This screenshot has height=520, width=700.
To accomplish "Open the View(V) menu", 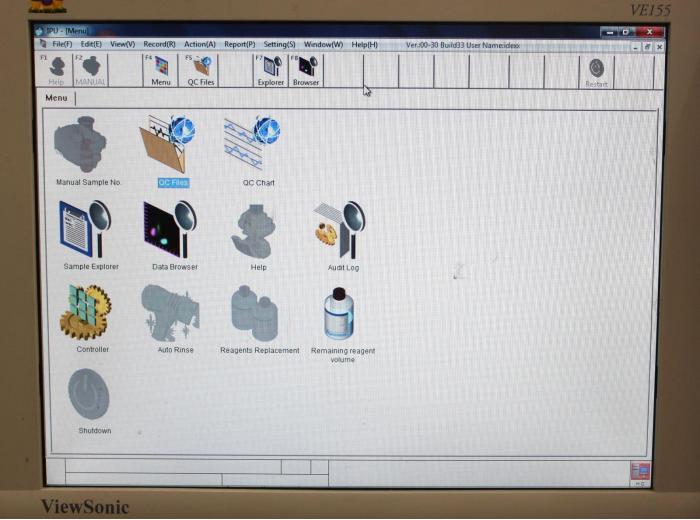I will point(122,44).
